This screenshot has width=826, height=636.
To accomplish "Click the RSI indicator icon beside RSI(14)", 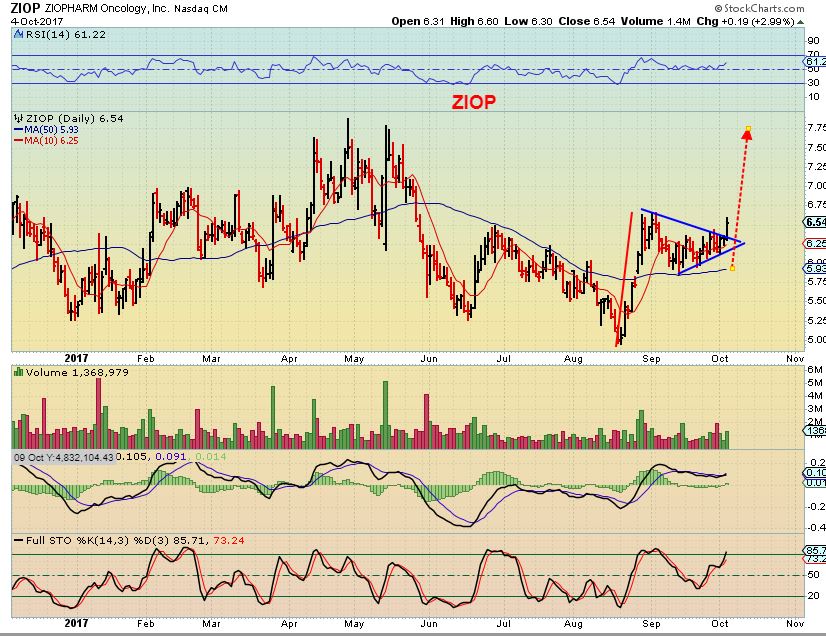I will pos(18,34).
